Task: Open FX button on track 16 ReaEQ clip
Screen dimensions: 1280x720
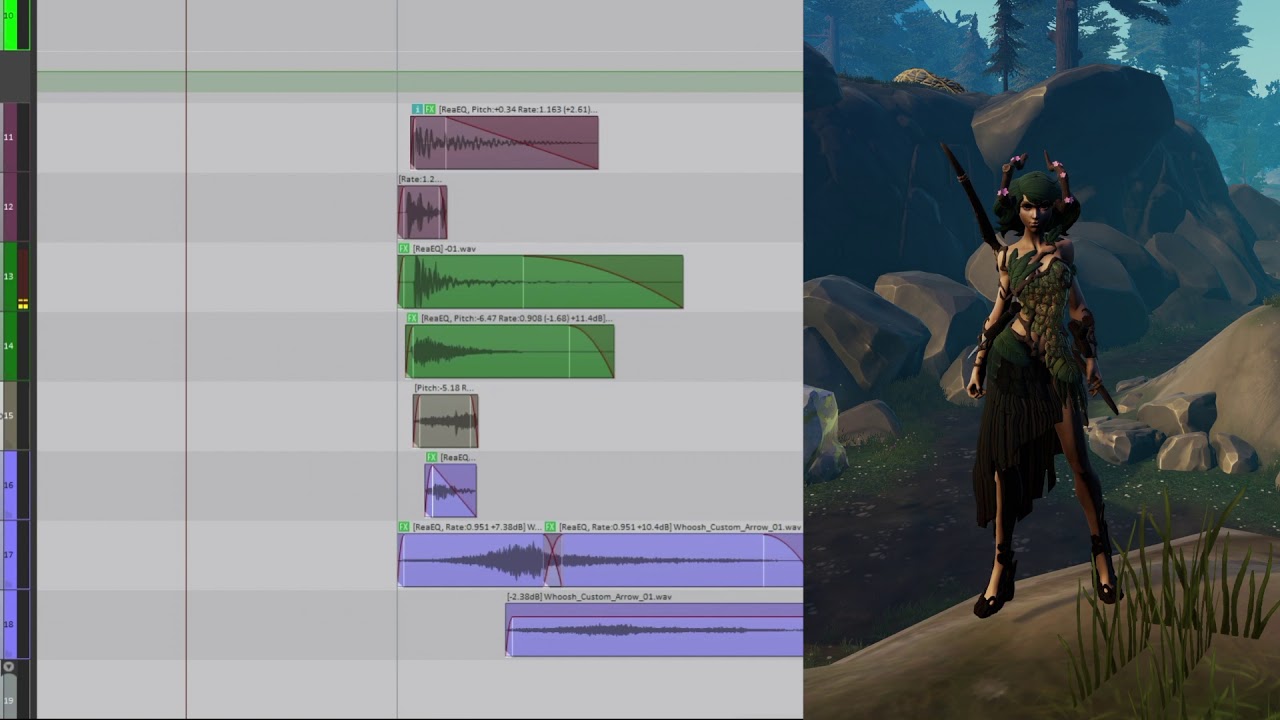Action: pos(432,457)
